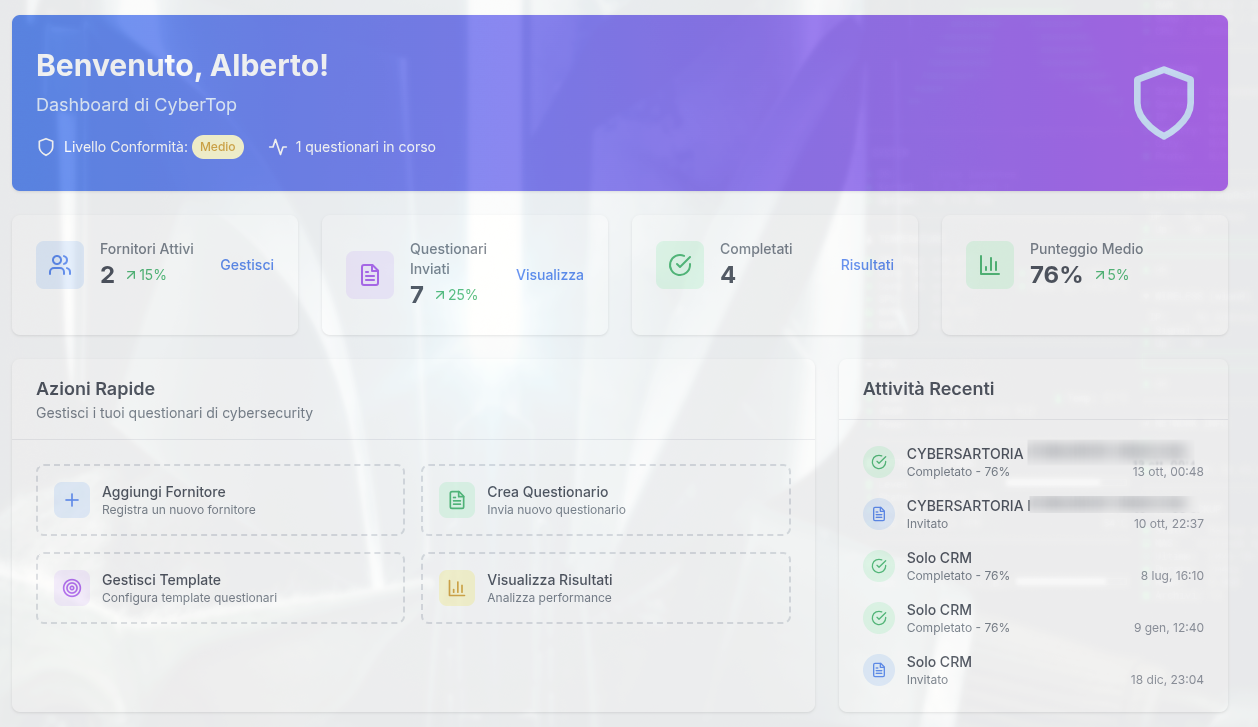Viewport: 1258px width, 727px height.
Task: Click the 15% growth indicator on Fornitori Attivi
Action: point(146,275)
